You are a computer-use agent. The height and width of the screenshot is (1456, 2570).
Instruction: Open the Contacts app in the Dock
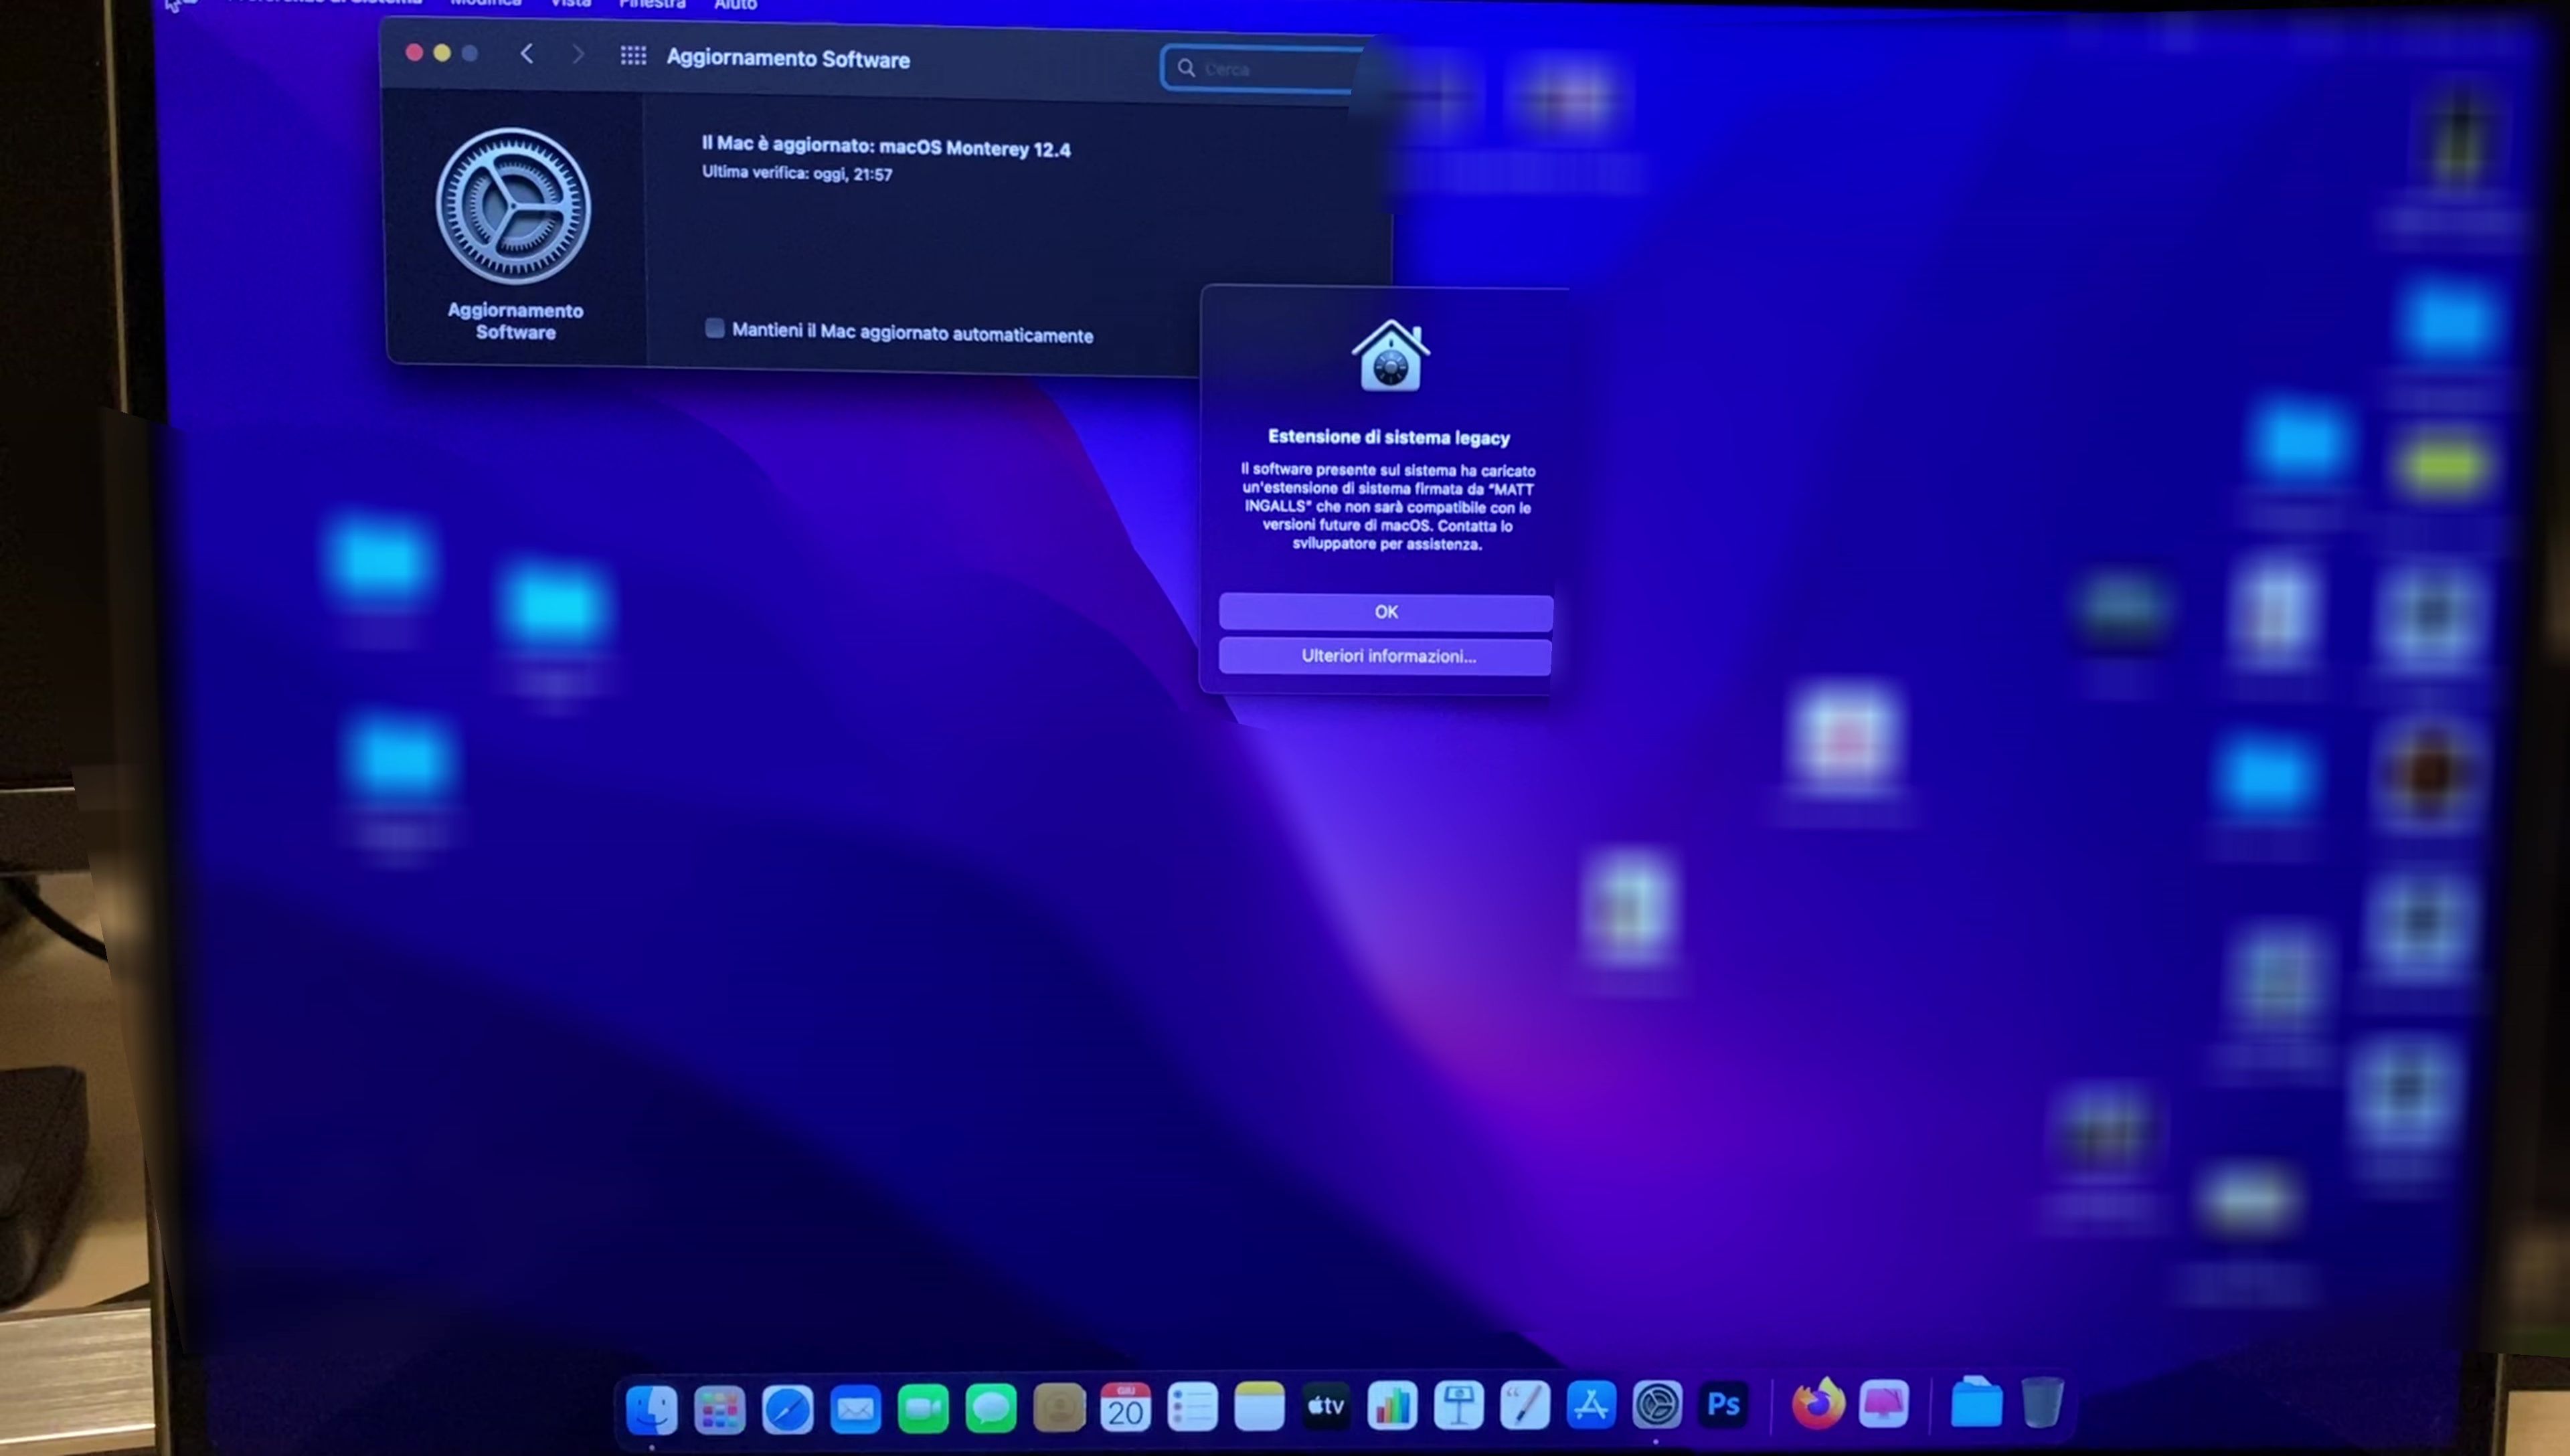coord(1059,1409)
